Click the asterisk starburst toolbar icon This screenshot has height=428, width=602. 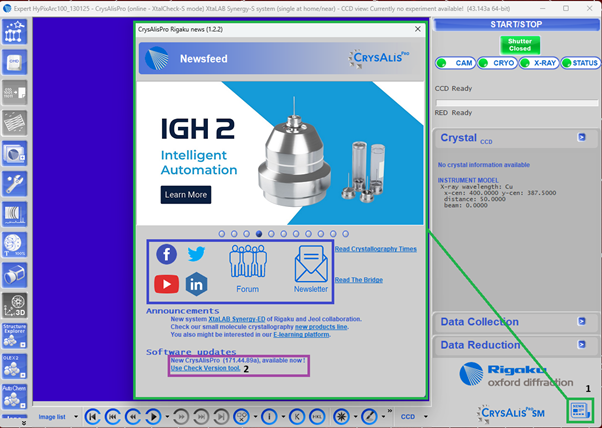(x=341, y=416)
